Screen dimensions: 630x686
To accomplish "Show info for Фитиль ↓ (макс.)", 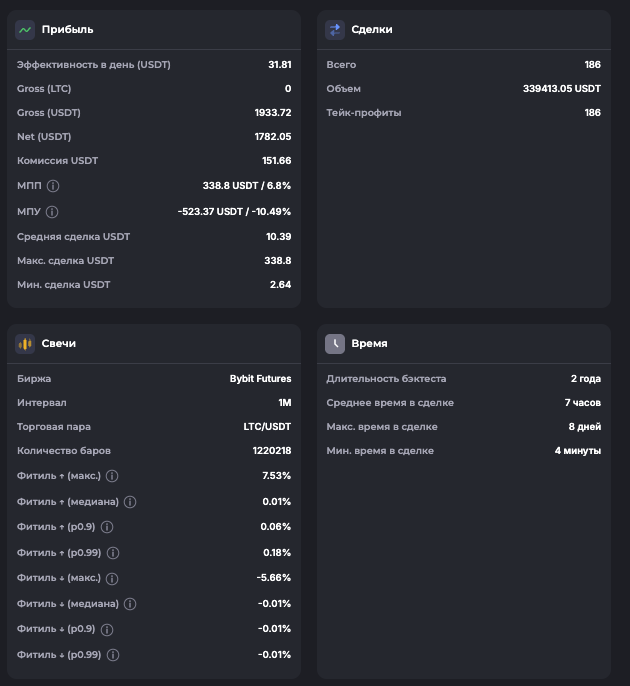I will (x=112, y=579).
